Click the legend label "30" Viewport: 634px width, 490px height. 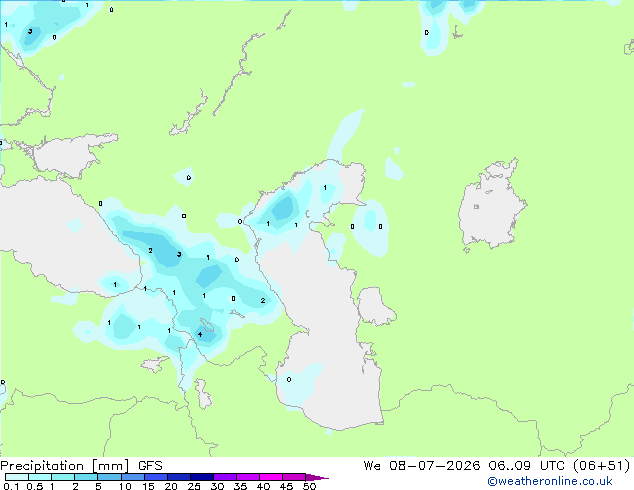click(217, 486)
